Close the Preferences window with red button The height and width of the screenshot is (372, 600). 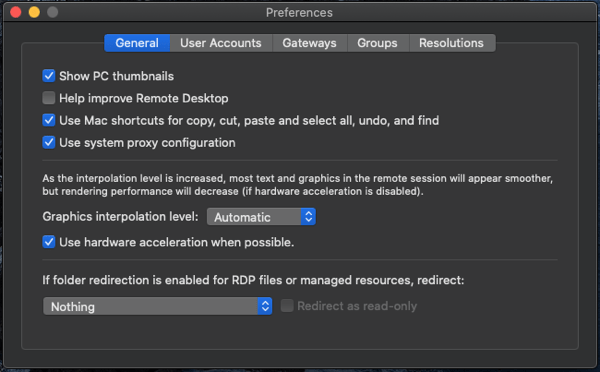pos(16,12)
